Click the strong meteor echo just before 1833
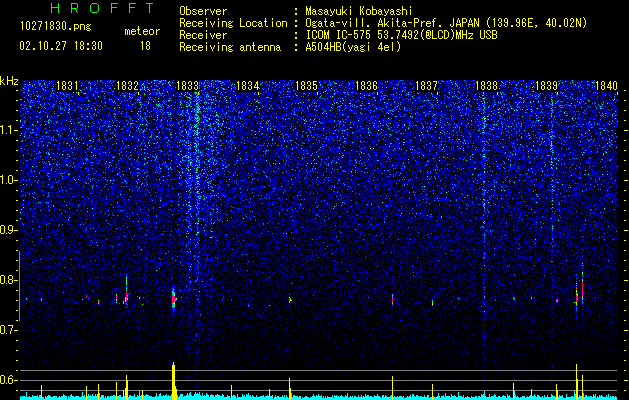This screenshot has height=400, width=629. (174, 298)
